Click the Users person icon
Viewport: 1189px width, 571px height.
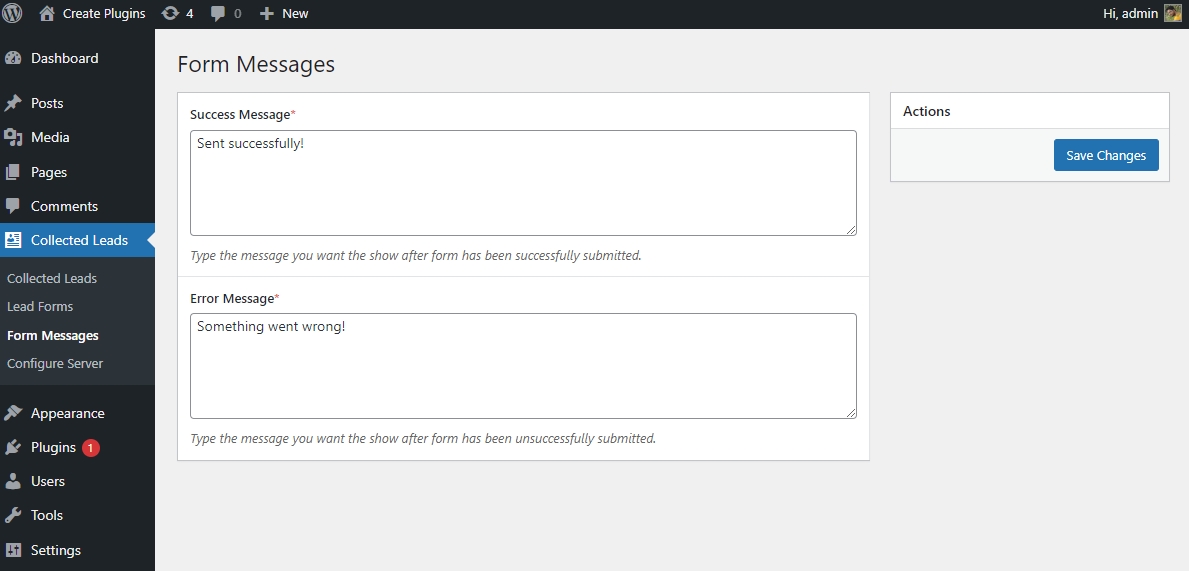[13, 482]
